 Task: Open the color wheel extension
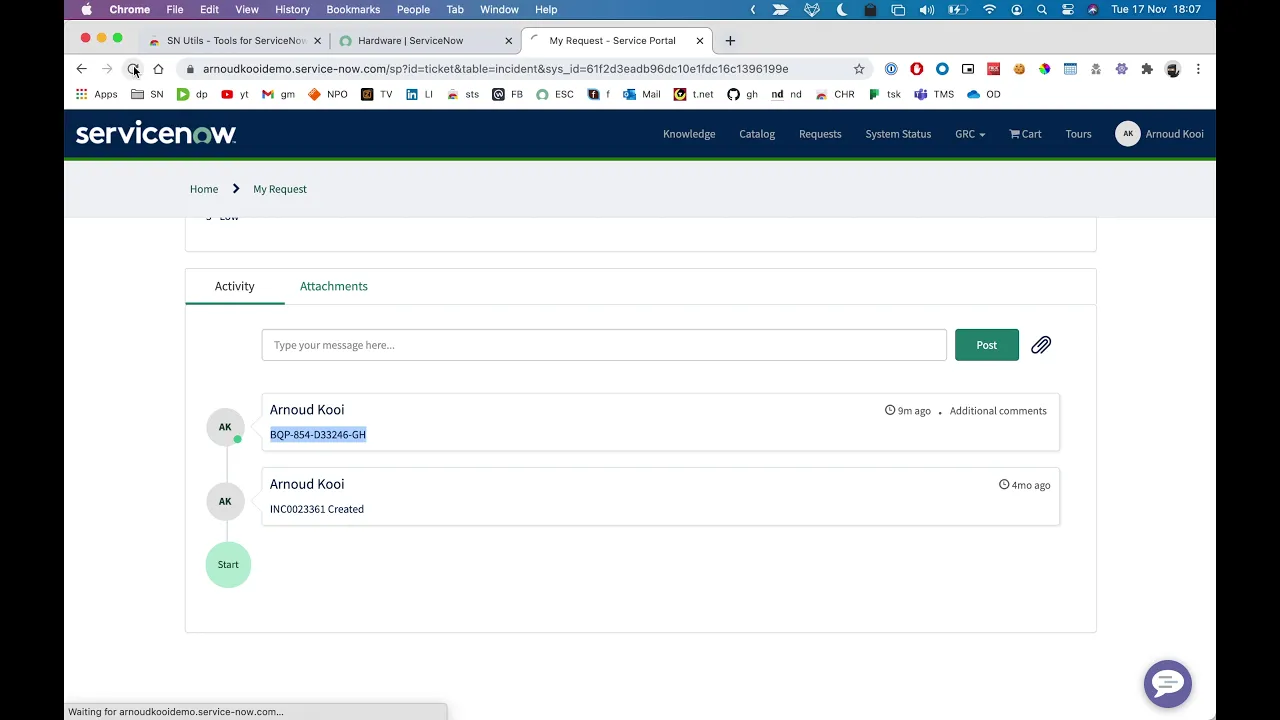[1045, 69]
